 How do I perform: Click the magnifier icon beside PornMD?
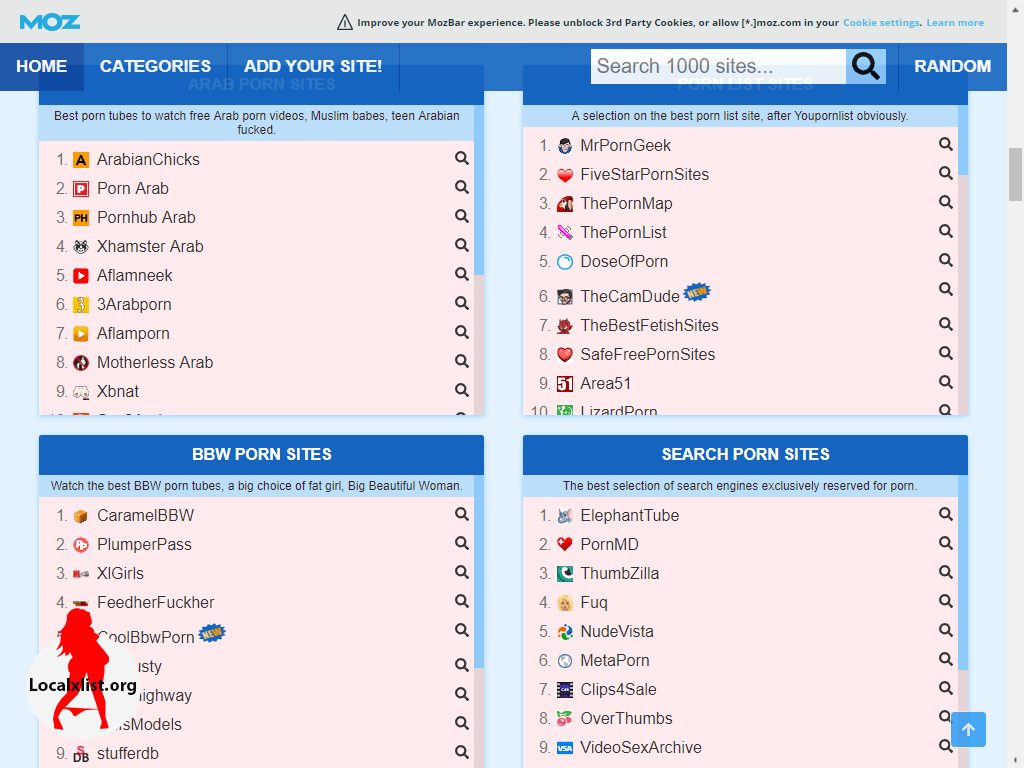click(x=946, y=543)
